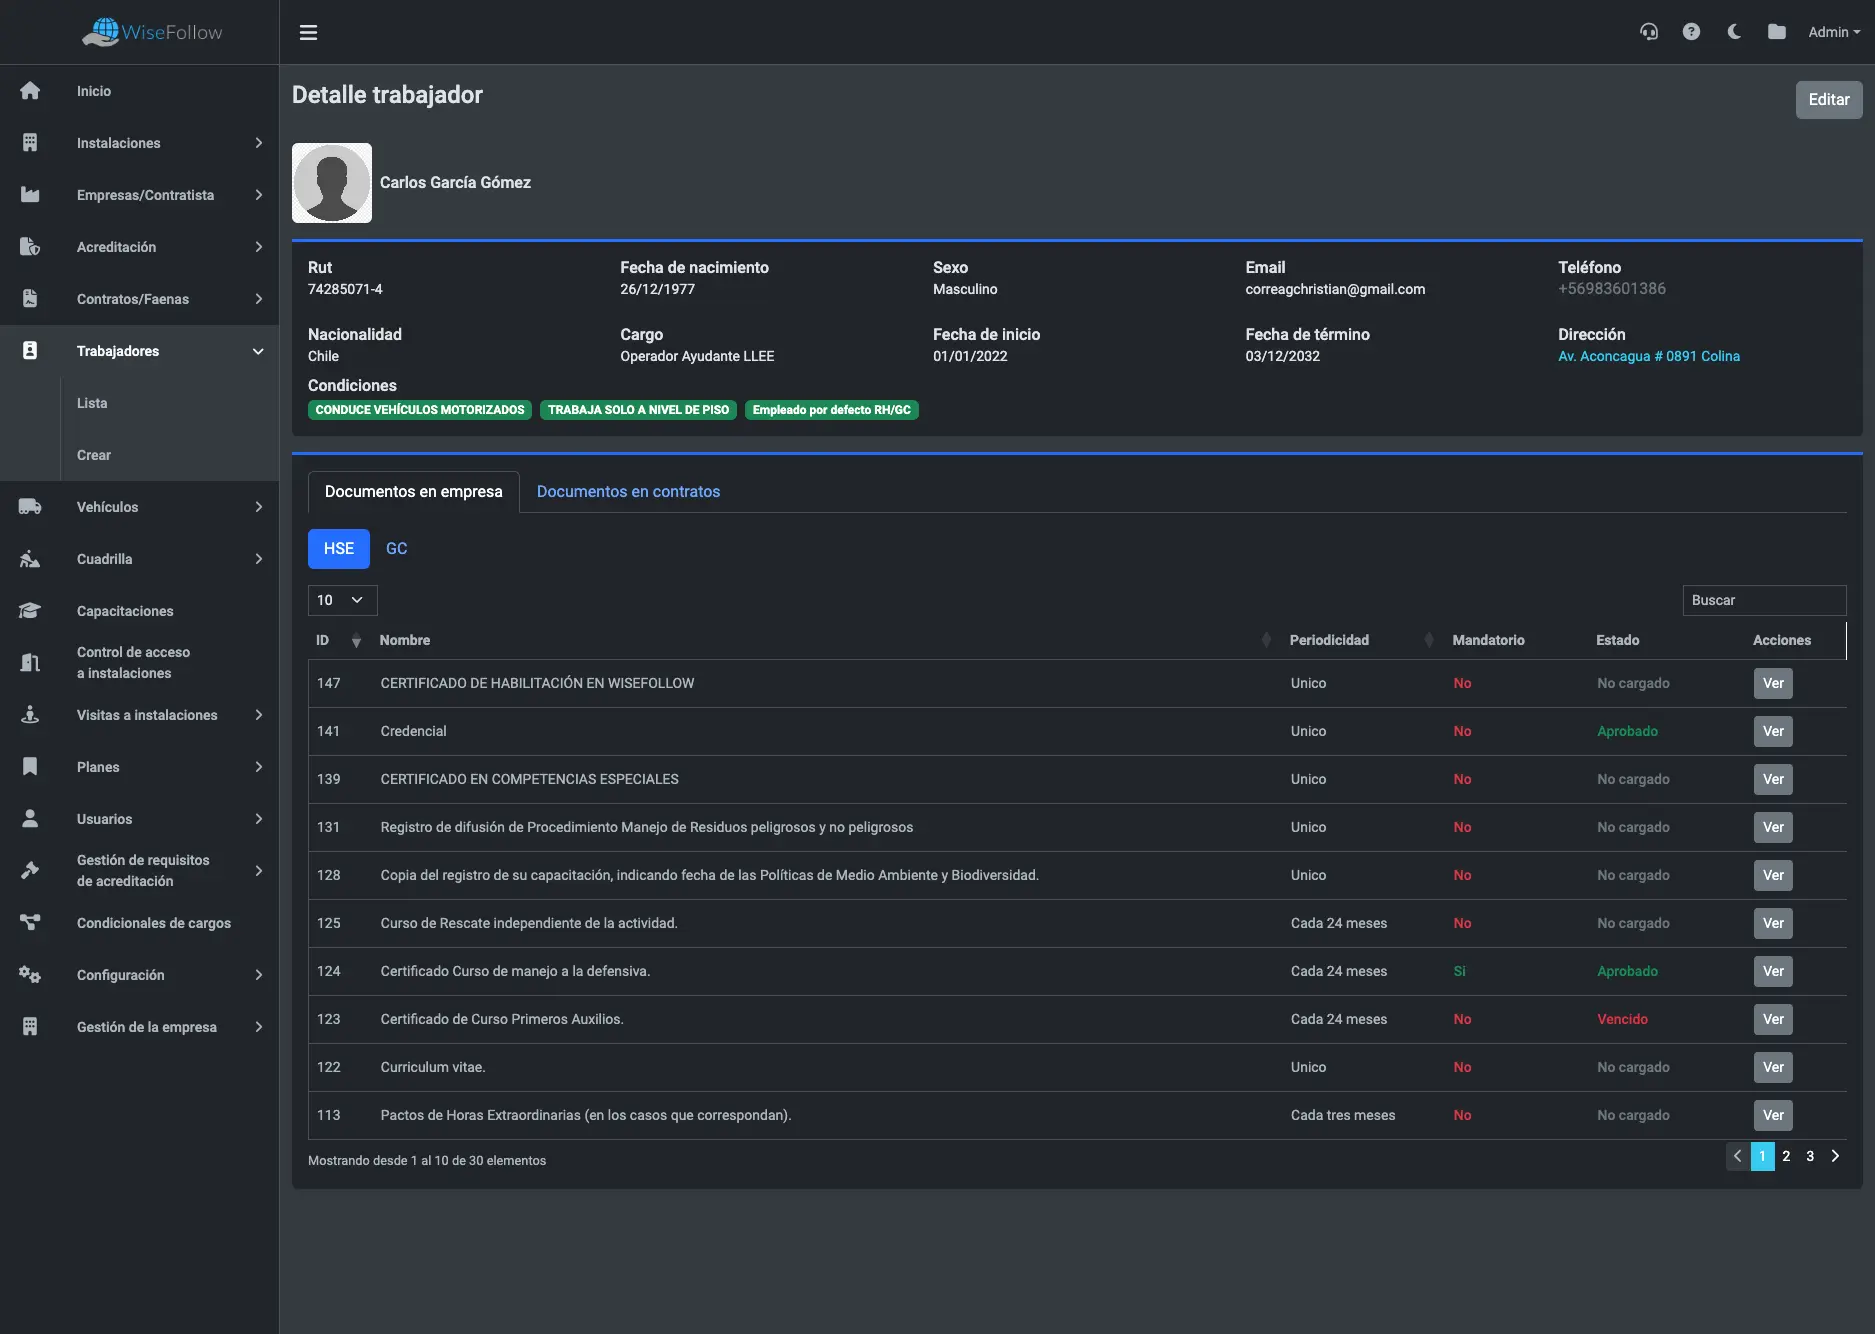1875x1334 pixels.
Task: Click Ver for Curriculum vitae row
Action: tap(1773, 1067)
